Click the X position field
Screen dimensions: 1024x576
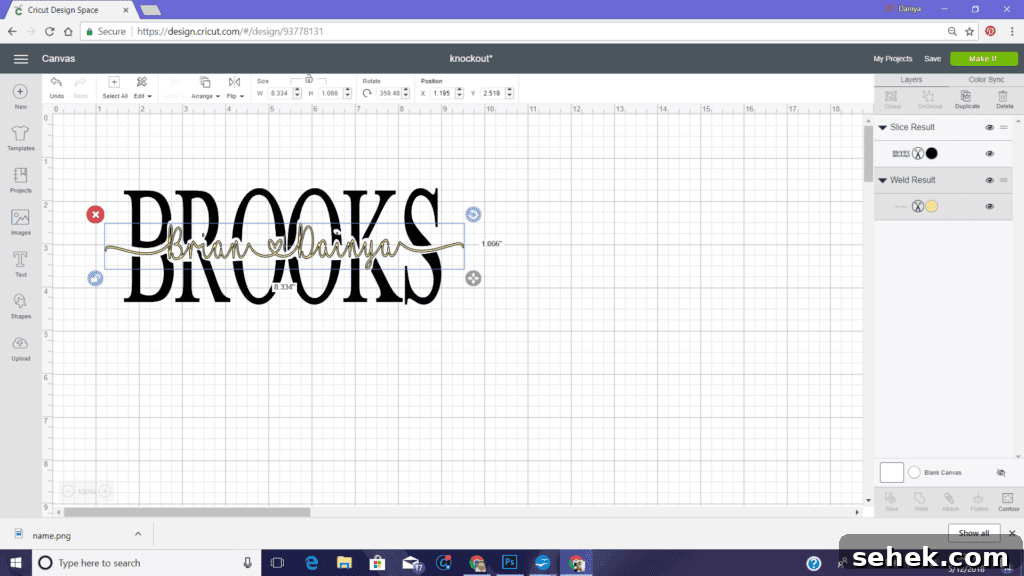tap(442, 93)
